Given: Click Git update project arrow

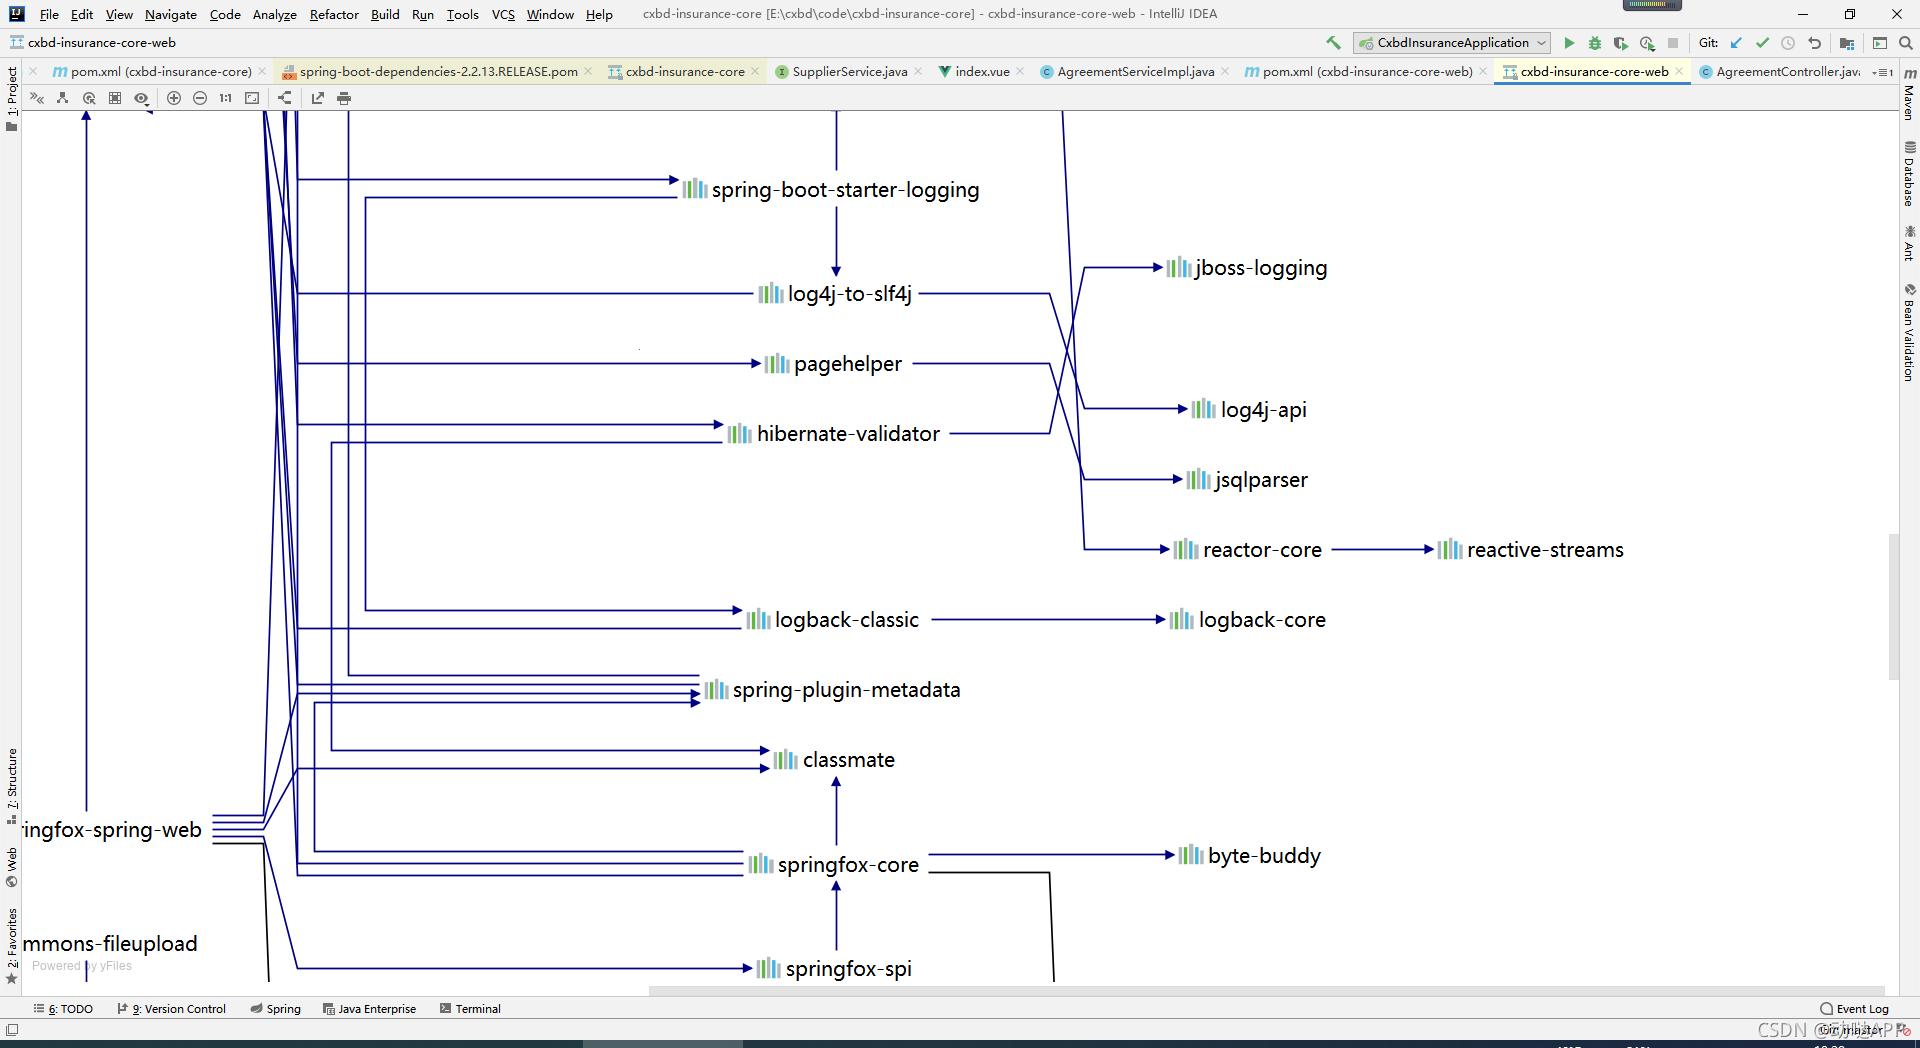Looking at the screenshot, I should [1736, 43].
